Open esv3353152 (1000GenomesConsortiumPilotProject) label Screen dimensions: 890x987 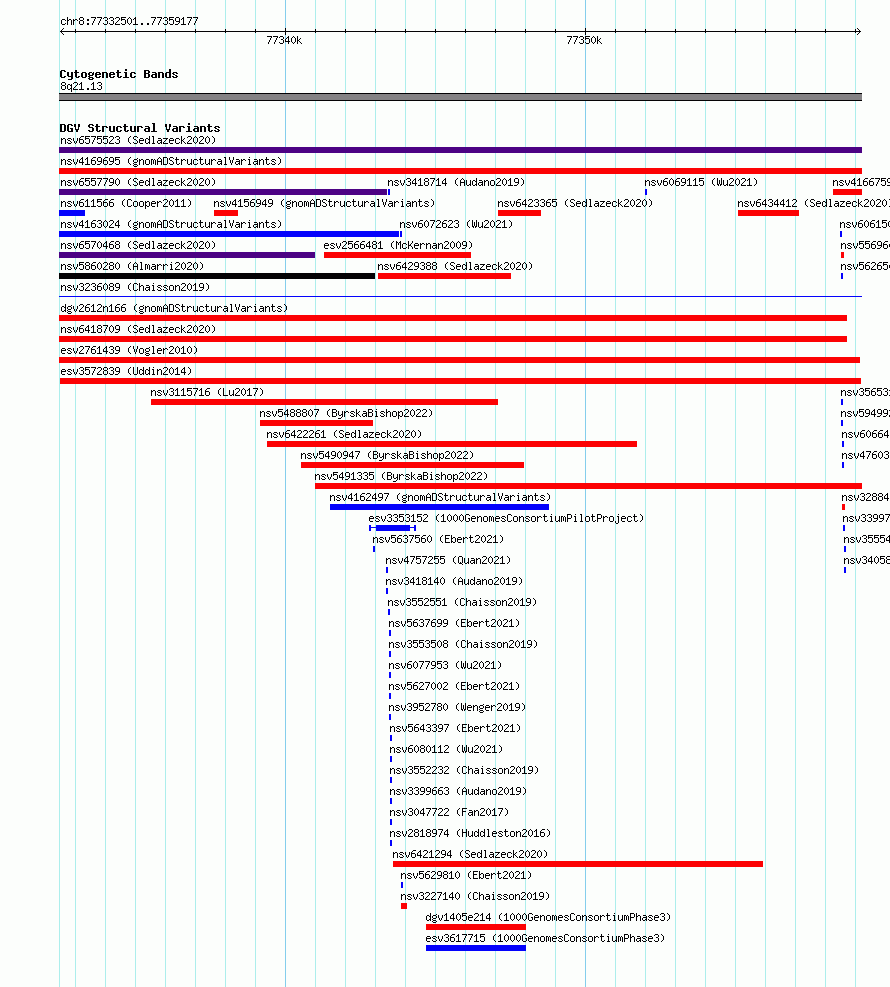(x=506, y=518)
